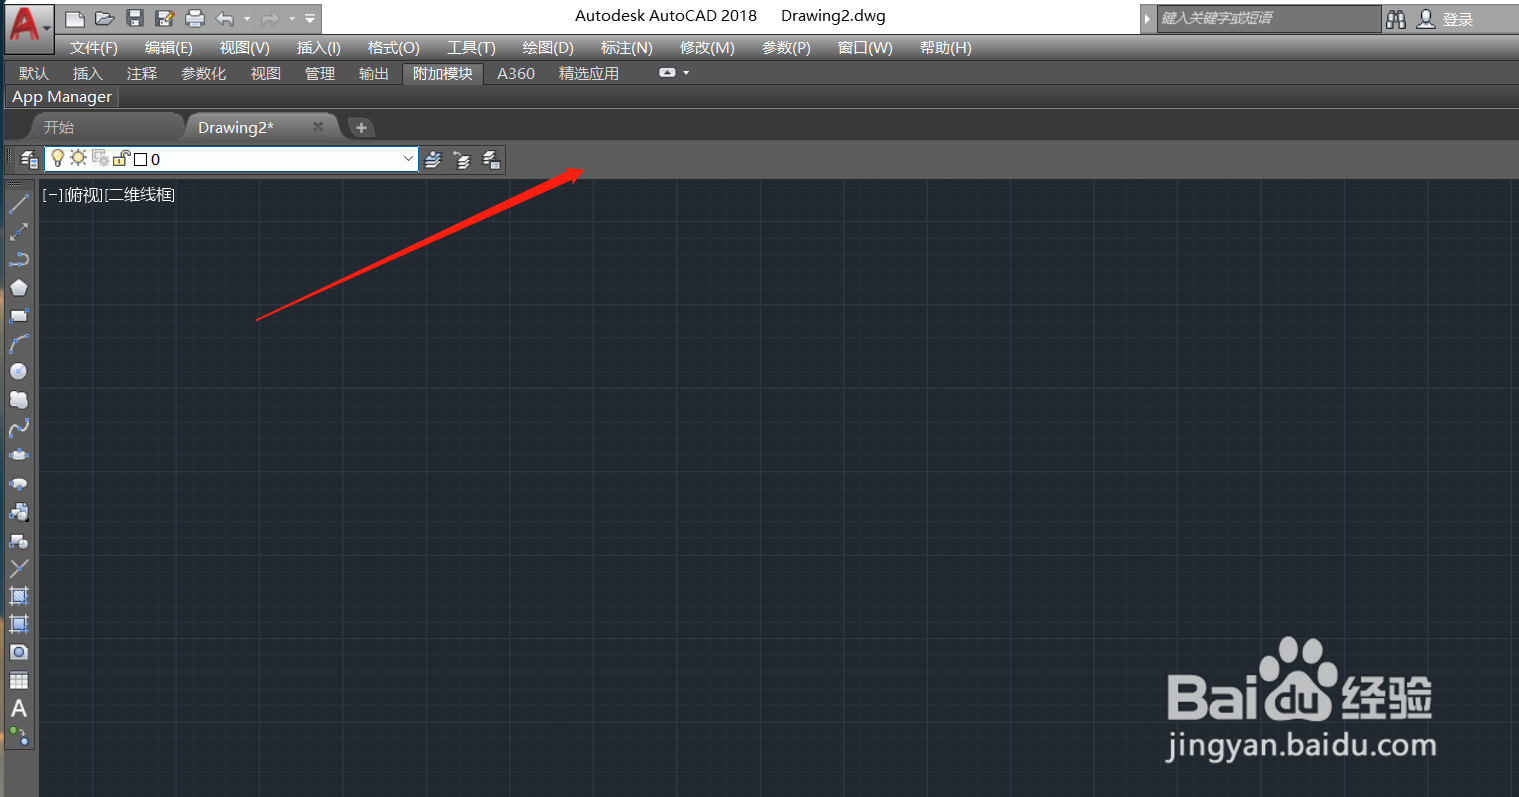Click the Open file icon
Screen dimensions: 1519x797
105,18
